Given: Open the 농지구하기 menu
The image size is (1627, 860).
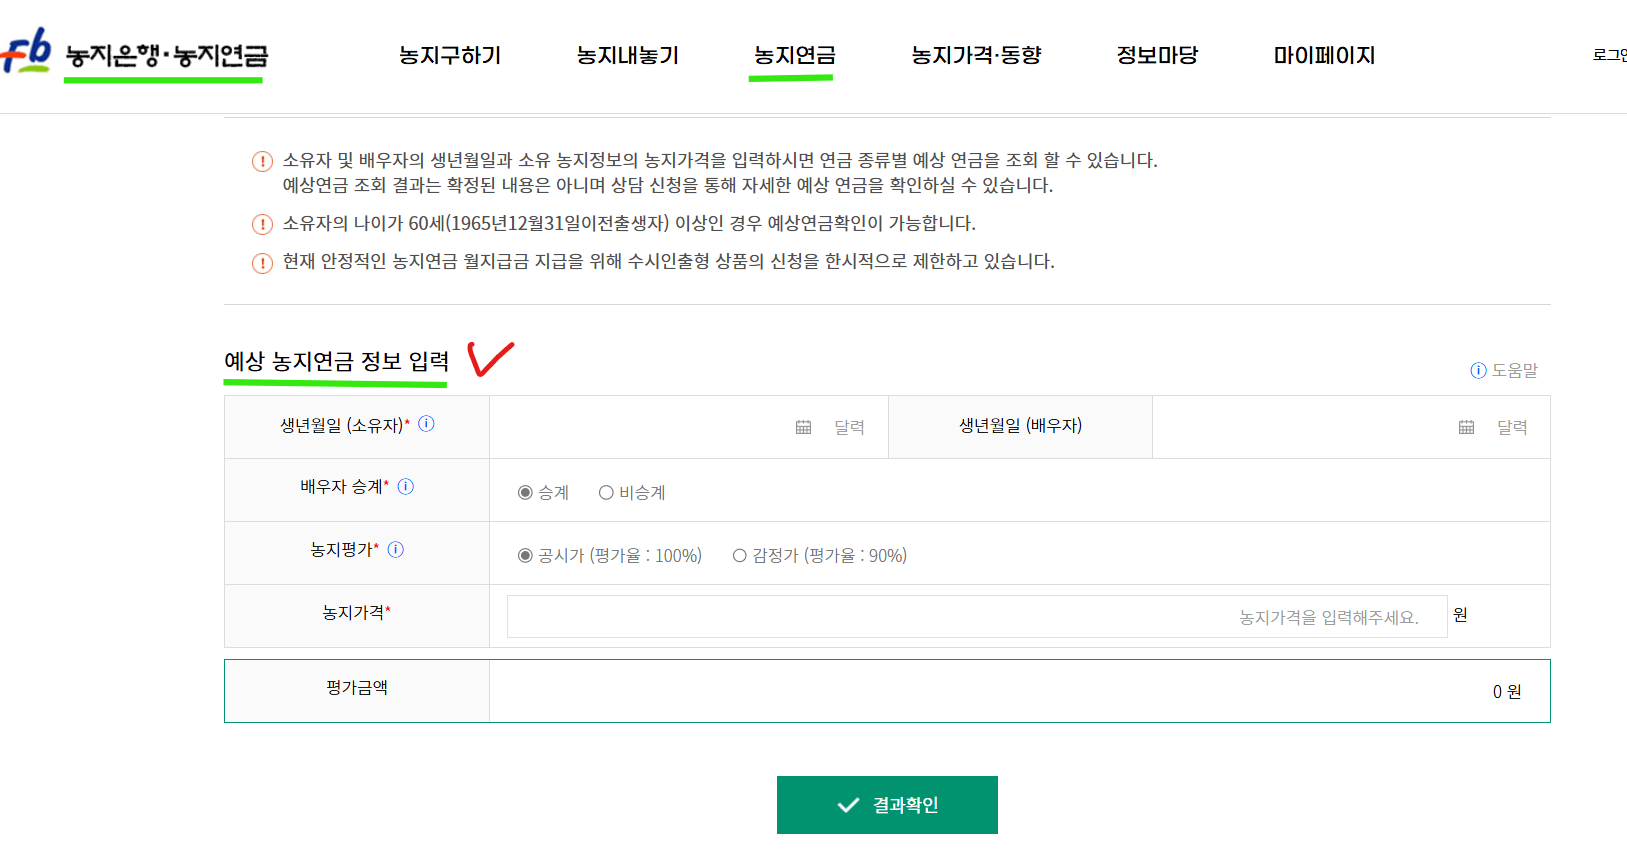Looking at the screenshot, I should coord(450,55).
